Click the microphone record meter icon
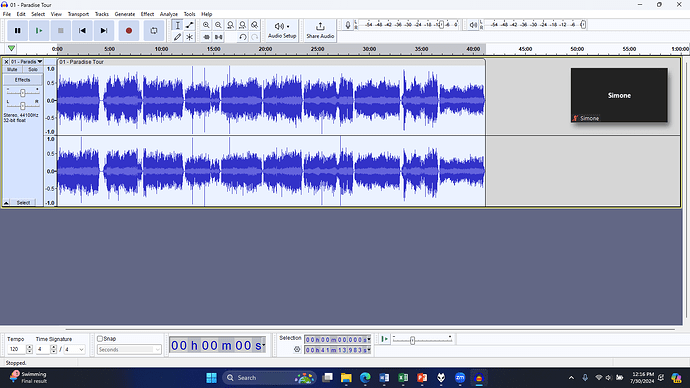Screen dimensions: 690x388 click(348, 25)
